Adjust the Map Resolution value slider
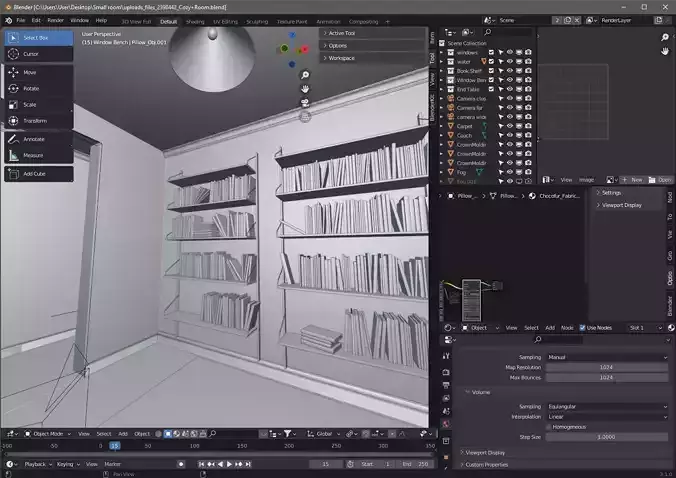Viewport: 676px width, 478px height. point(607,367)
